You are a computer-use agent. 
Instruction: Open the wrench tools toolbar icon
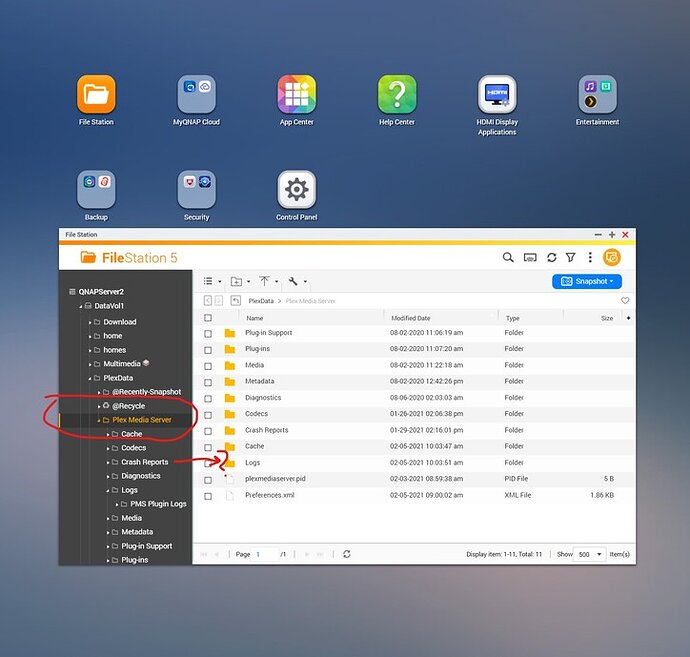pyautogui.click(x=293, y=281)
